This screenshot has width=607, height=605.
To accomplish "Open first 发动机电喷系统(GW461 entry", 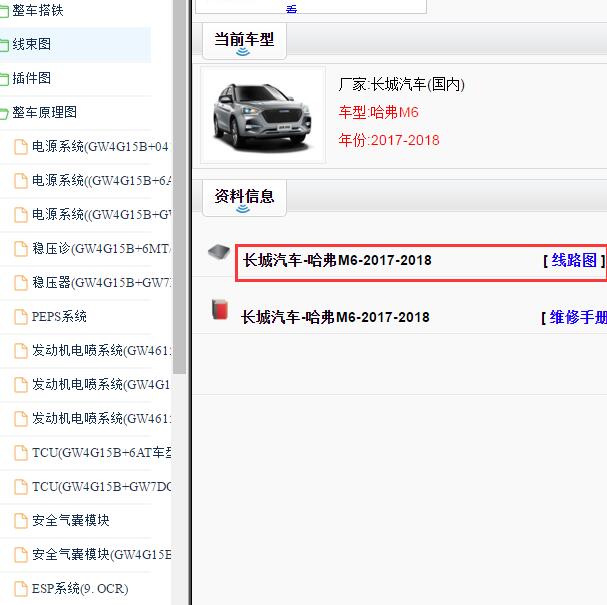I will (x=101, y=351).
